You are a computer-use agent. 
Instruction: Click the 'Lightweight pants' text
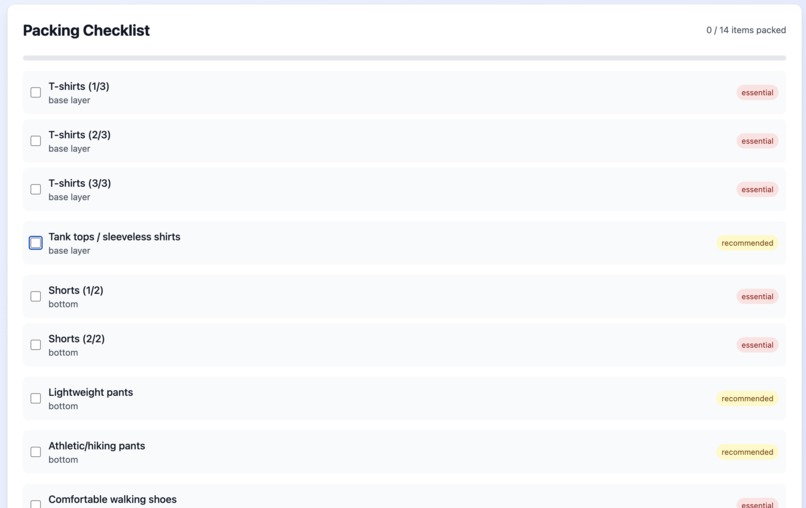(90, 392)
